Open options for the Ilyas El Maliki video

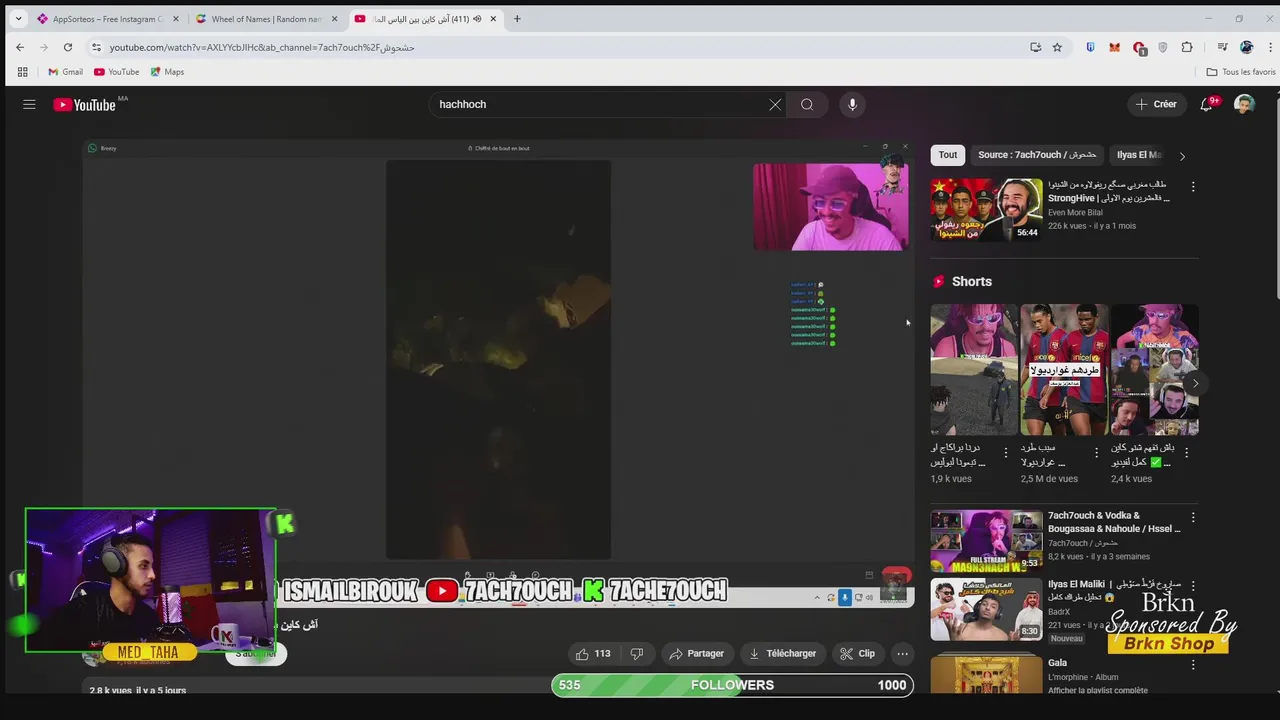(x=1192, y=586)
